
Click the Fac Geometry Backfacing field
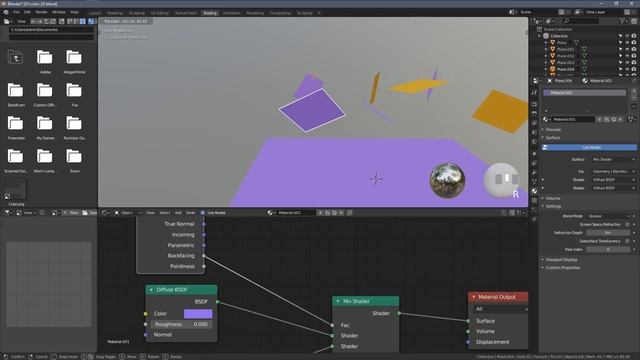[x=614, y=172]
